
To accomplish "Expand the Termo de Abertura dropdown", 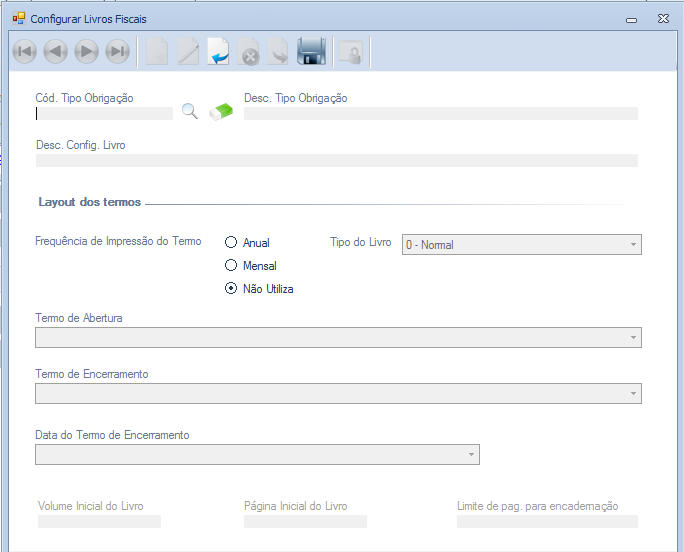I will [338, 338].
